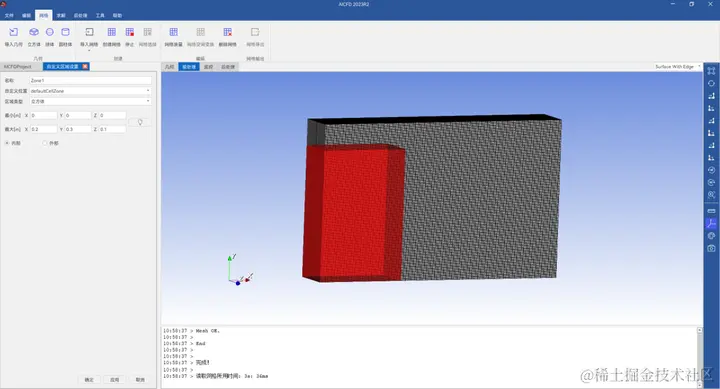Click the camera screenshot icon in right sidebar
The width and height of the screenshot is (720, 389).
coord(711,248)
